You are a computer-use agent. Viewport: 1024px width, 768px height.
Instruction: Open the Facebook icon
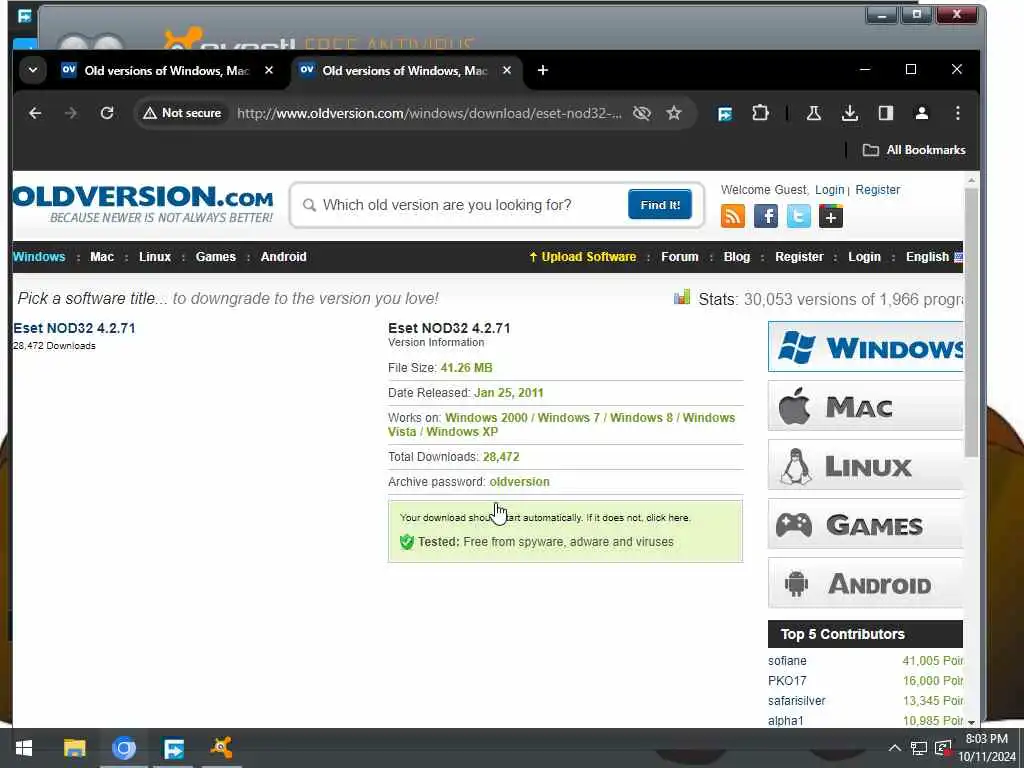pos(765,216)
